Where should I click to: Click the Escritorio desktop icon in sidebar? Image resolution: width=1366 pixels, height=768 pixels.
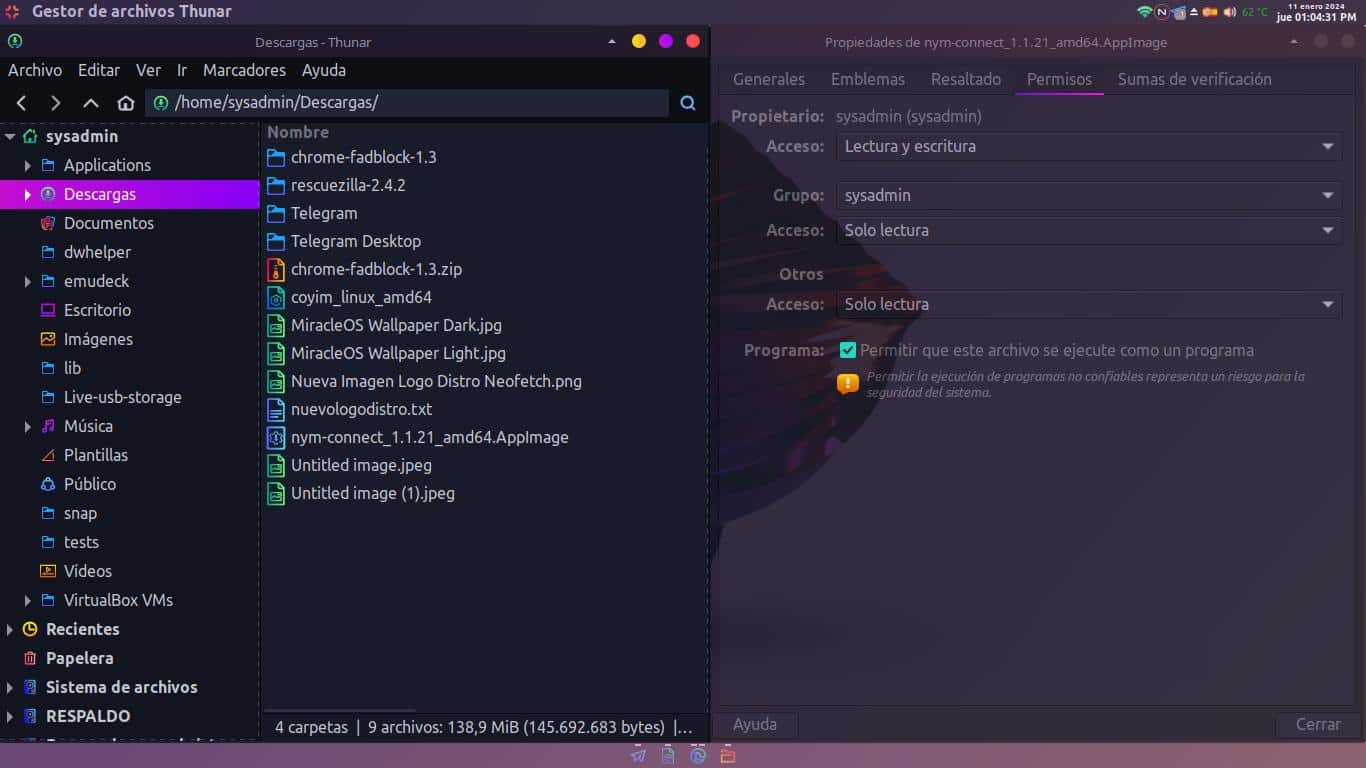pyautogui.click(x=48, y=310)
